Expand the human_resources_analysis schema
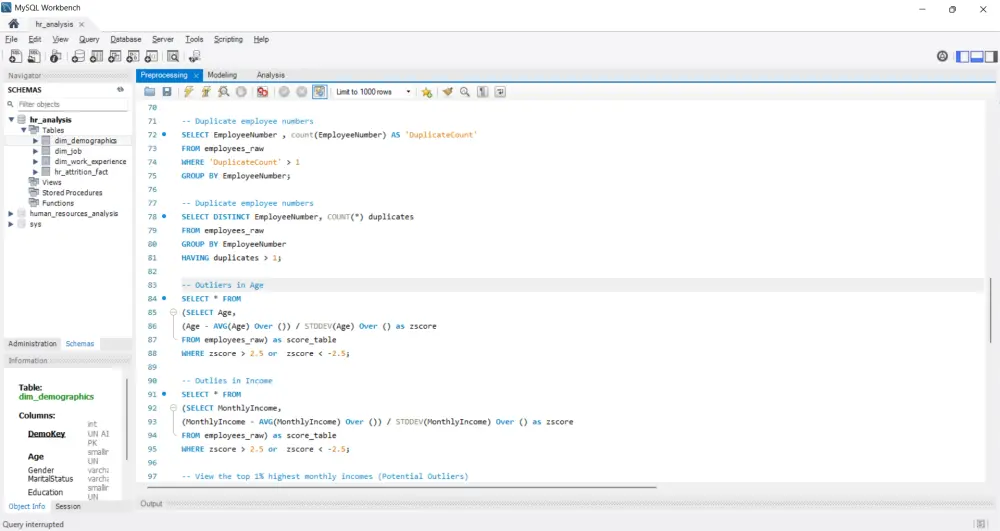This screenshot has height=531, width=1000. tap(11, 214)
